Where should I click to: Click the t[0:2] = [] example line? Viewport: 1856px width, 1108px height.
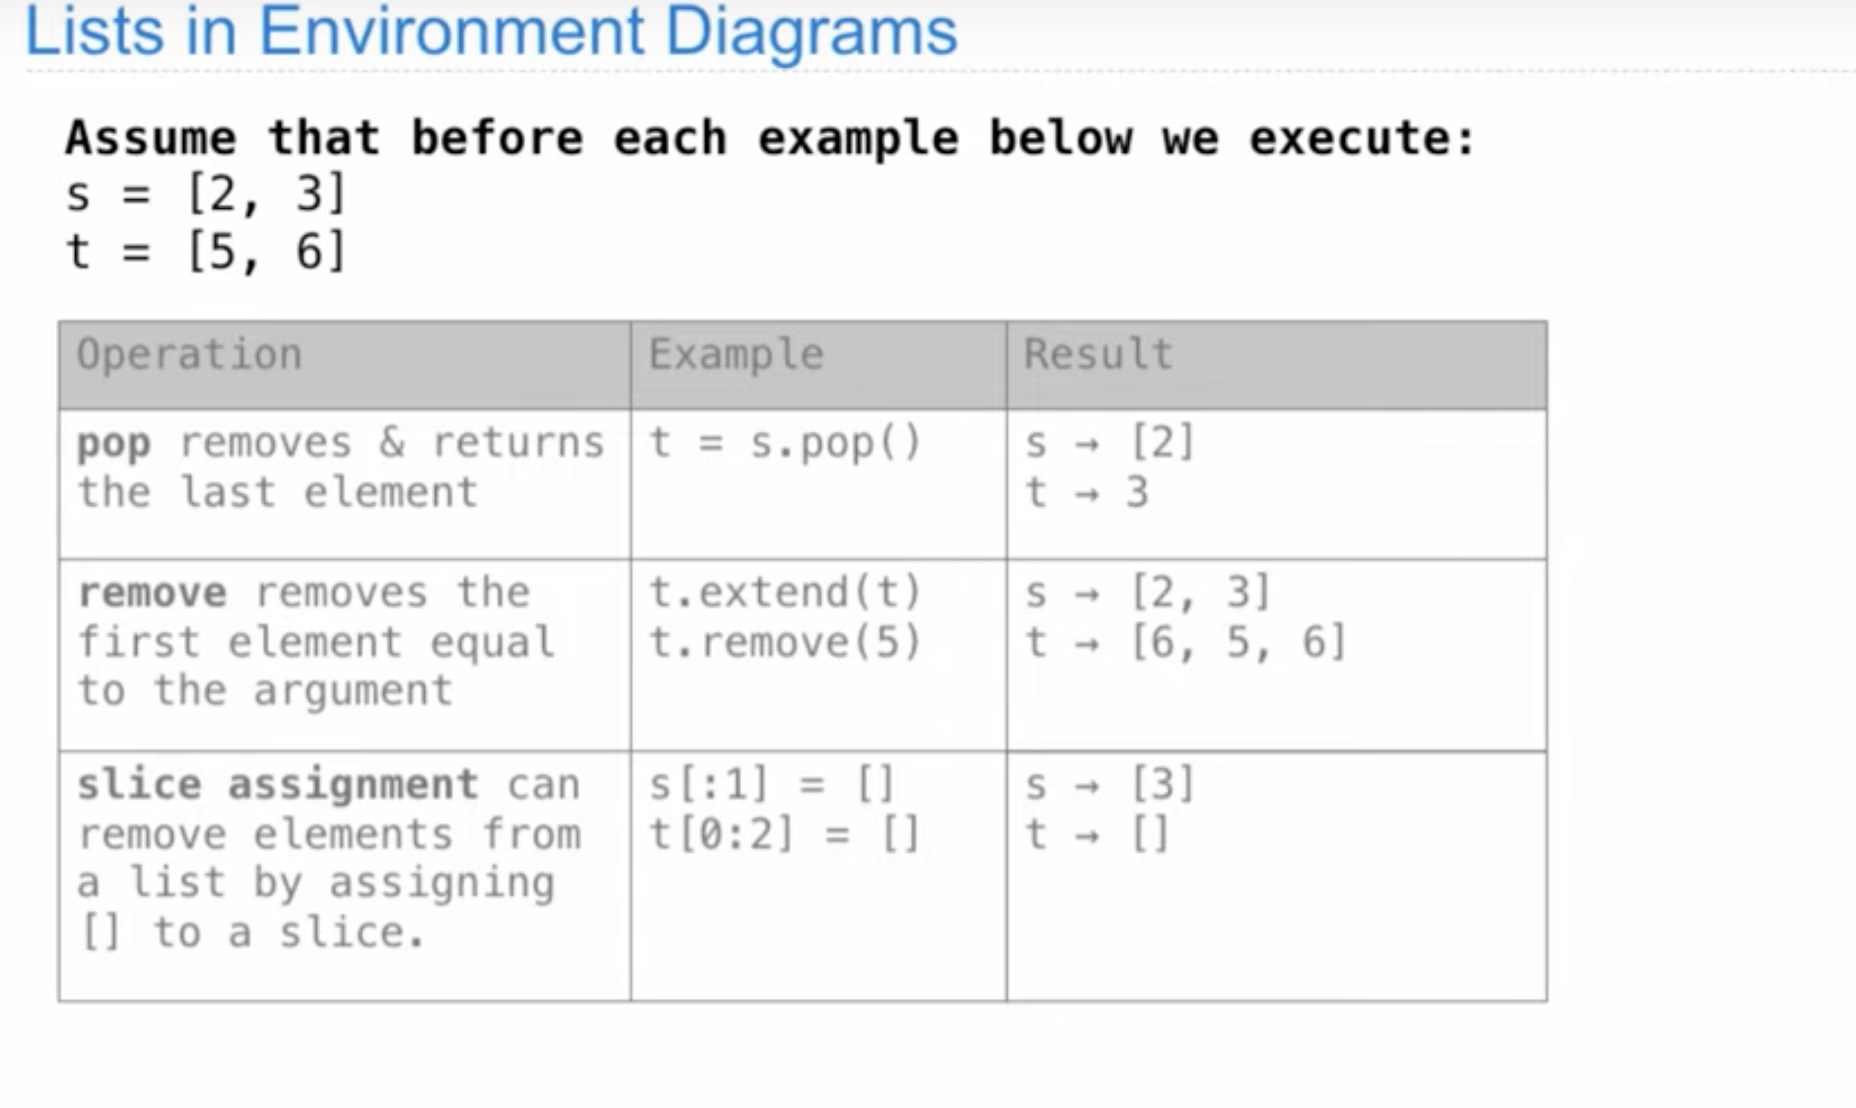785,834
